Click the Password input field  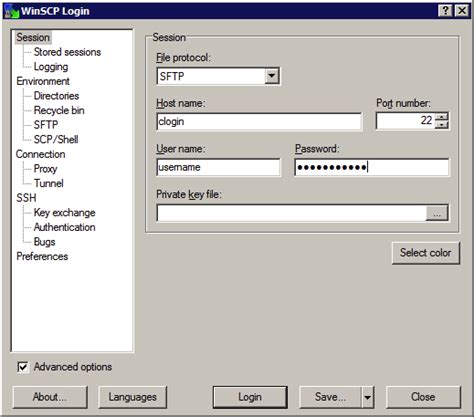372,167
